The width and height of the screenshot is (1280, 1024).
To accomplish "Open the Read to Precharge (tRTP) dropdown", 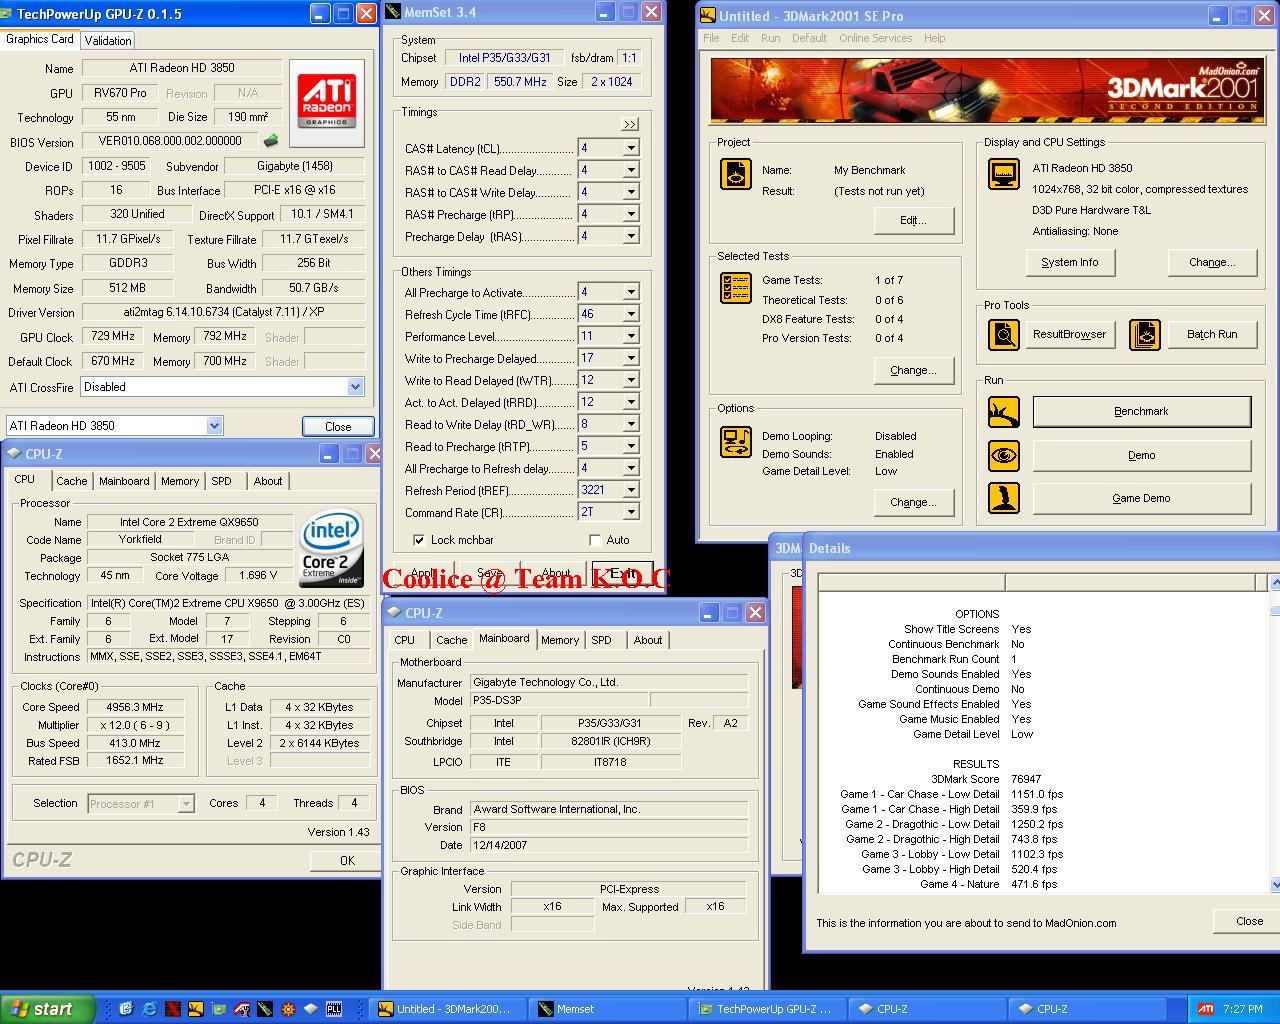I will click(631, 446).
